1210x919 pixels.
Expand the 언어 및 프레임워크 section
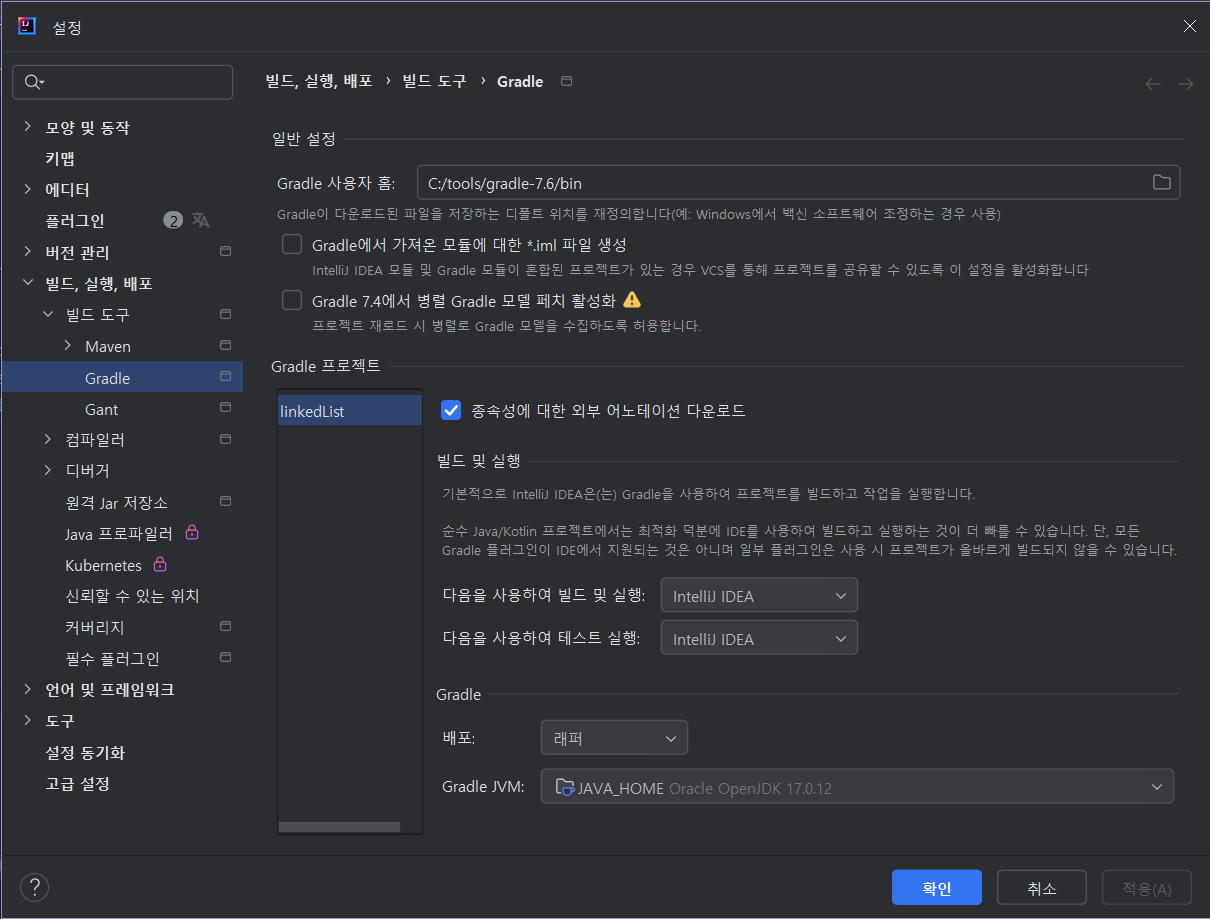(x=28, y=689)
